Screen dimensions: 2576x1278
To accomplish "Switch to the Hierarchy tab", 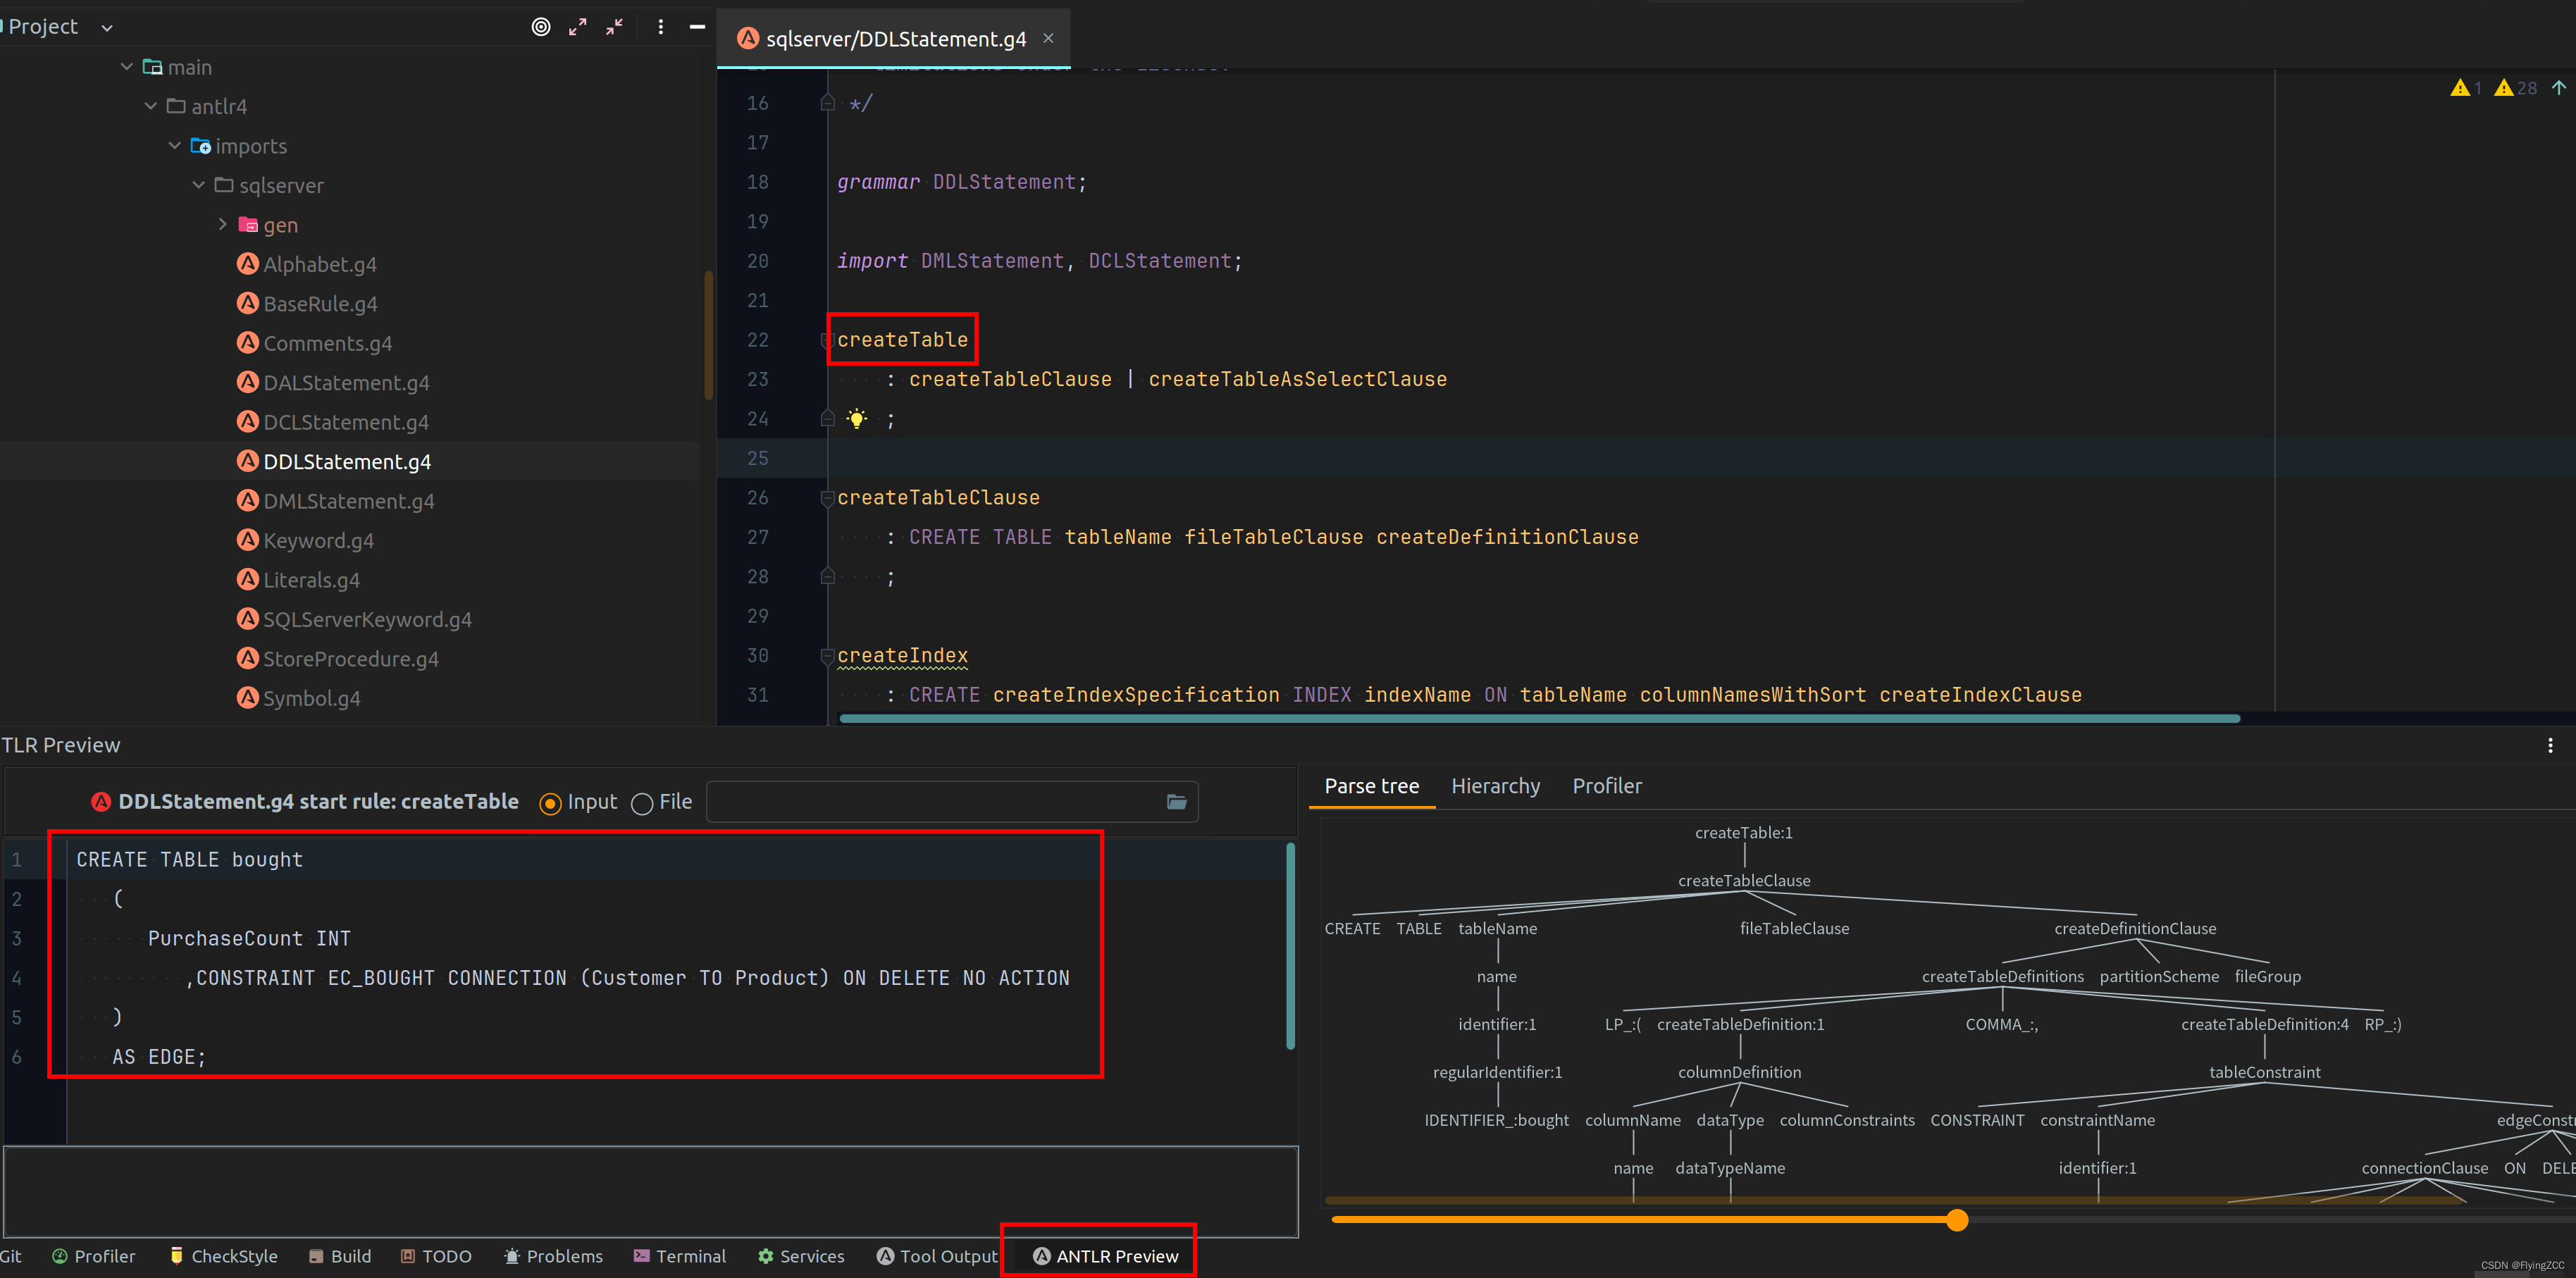I will (x=1495, y=786).
